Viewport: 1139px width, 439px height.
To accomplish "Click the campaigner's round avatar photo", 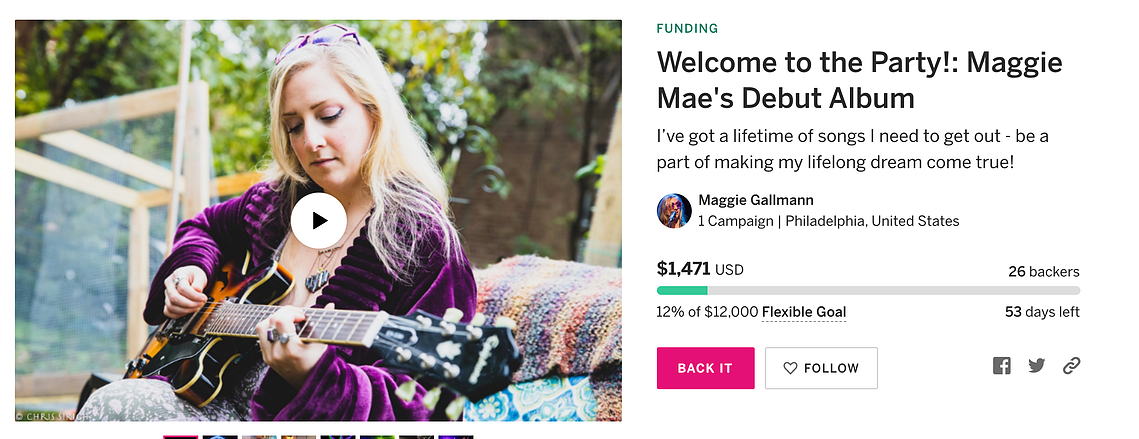I will pos(674,211).
